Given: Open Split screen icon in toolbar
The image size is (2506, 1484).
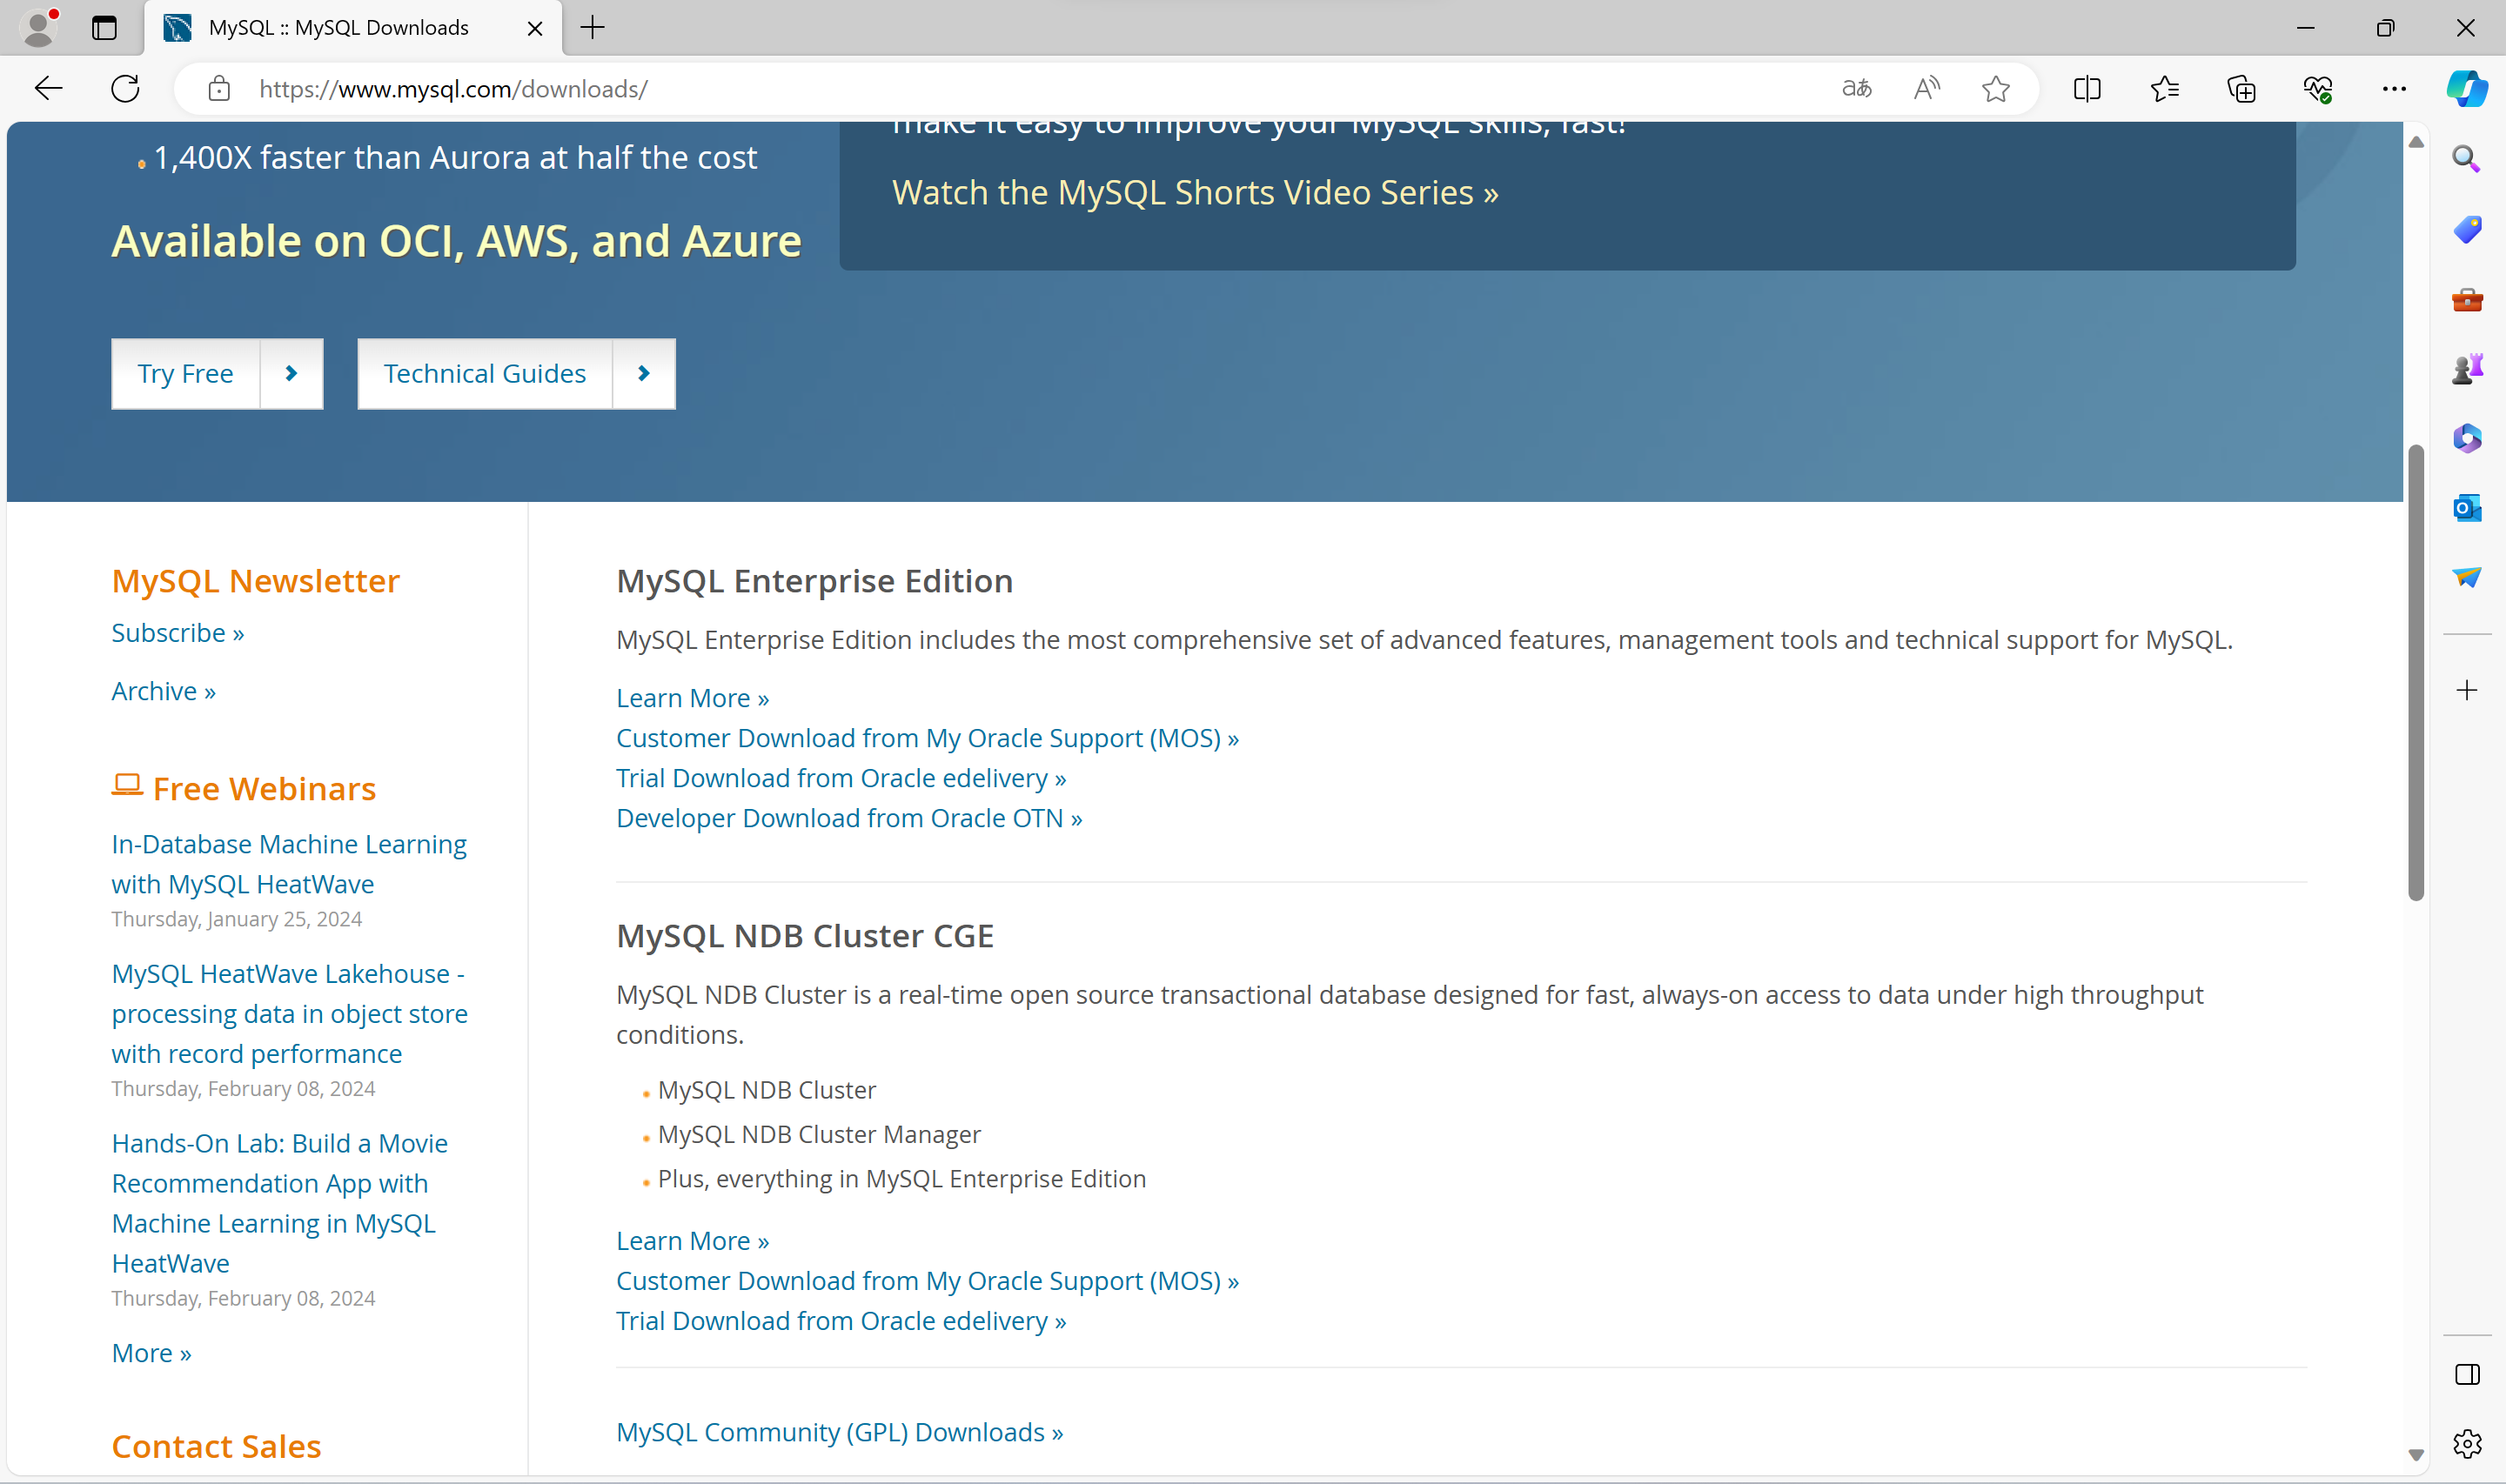Looking at the screenshot, I should tap(2087, 89).
